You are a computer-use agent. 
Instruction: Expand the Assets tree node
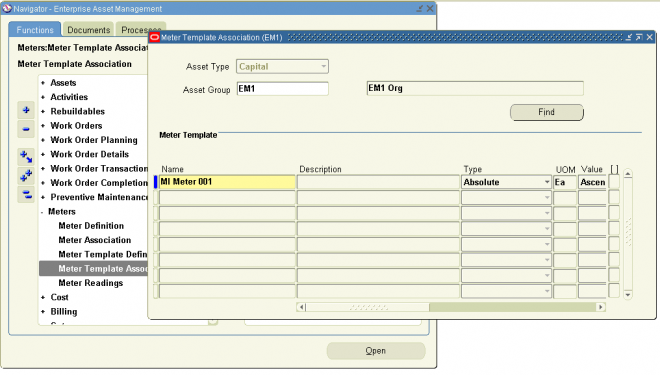[43, 83]
